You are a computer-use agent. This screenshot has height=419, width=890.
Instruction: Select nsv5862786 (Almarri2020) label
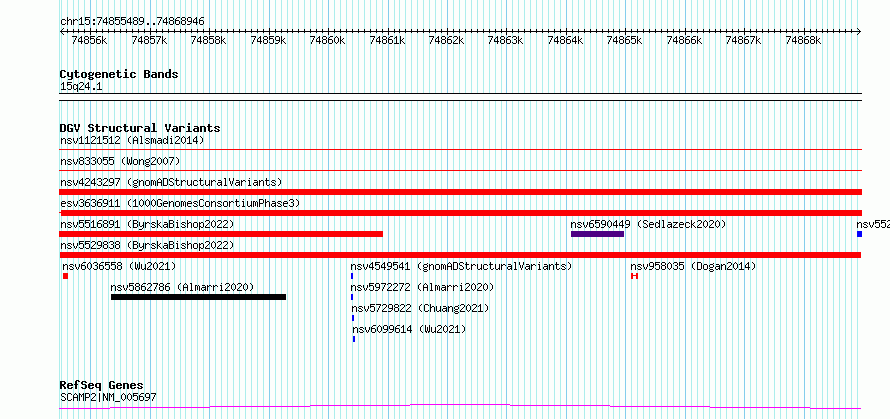point(182,287)
